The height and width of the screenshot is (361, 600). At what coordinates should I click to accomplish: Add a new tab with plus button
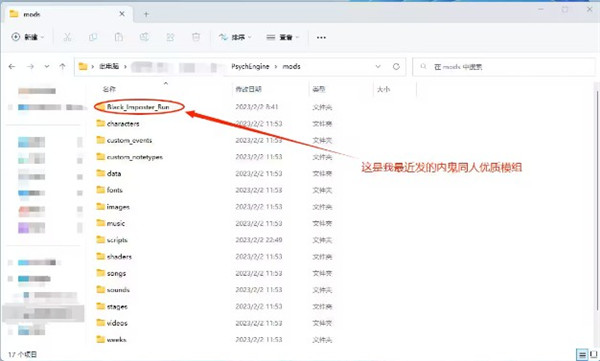(146, 14)
